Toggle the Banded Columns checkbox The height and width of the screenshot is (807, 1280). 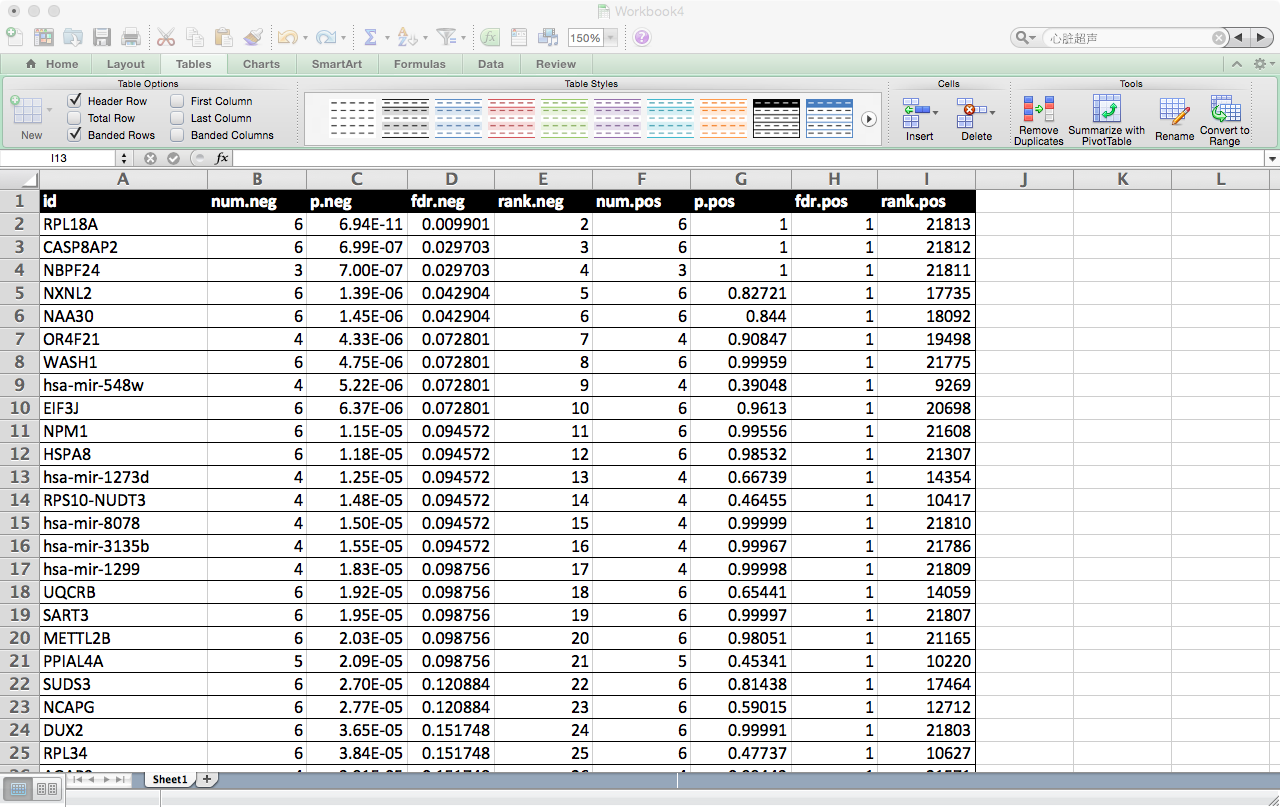(177, 135)
